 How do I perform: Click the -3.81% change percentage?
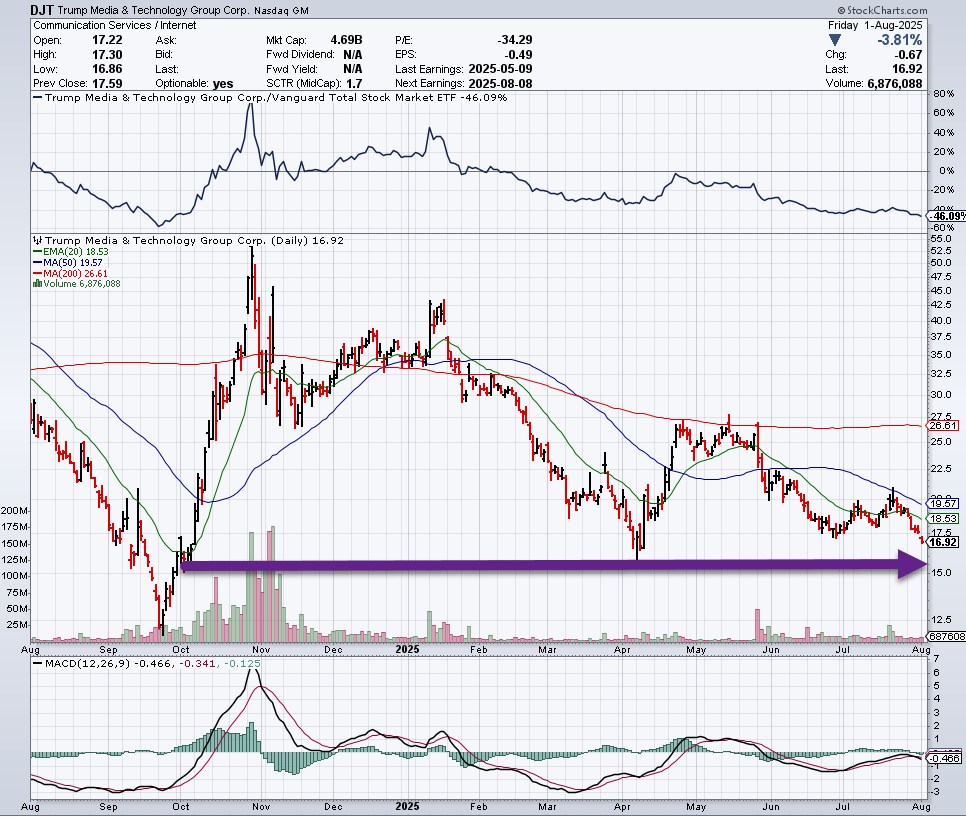pyautogui.click(x=899, y=41)
